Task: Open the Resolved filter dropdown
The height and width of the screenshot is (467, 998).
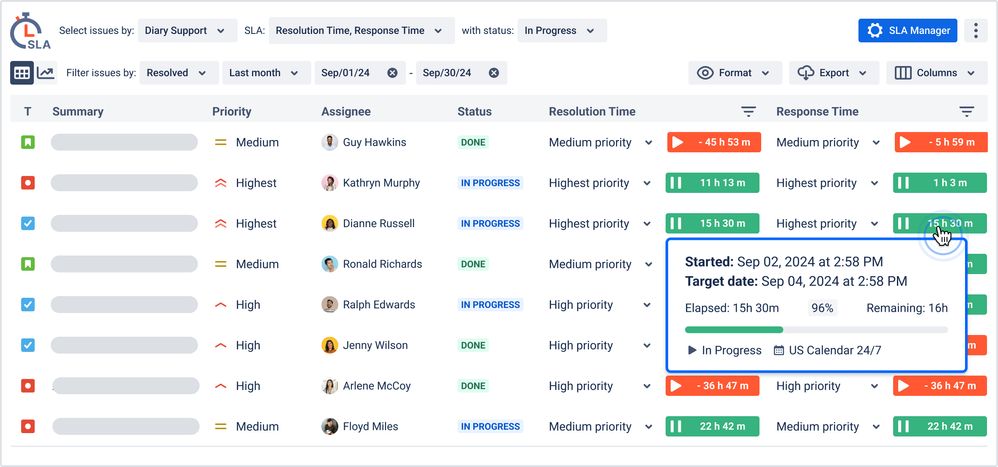Action: coord(179,73)
